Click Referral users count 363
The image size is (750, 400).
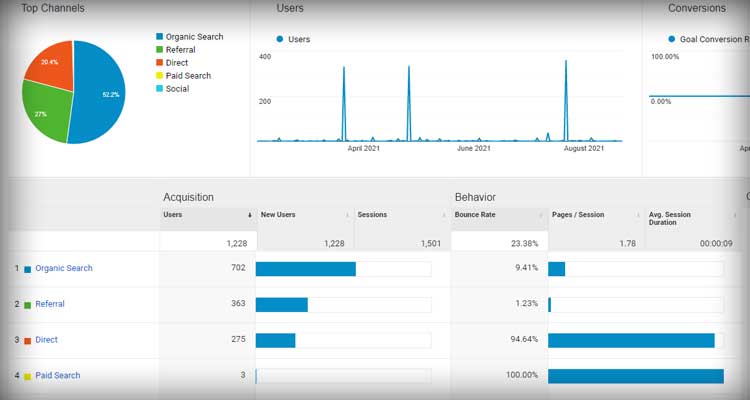click(x=238, y=303)
